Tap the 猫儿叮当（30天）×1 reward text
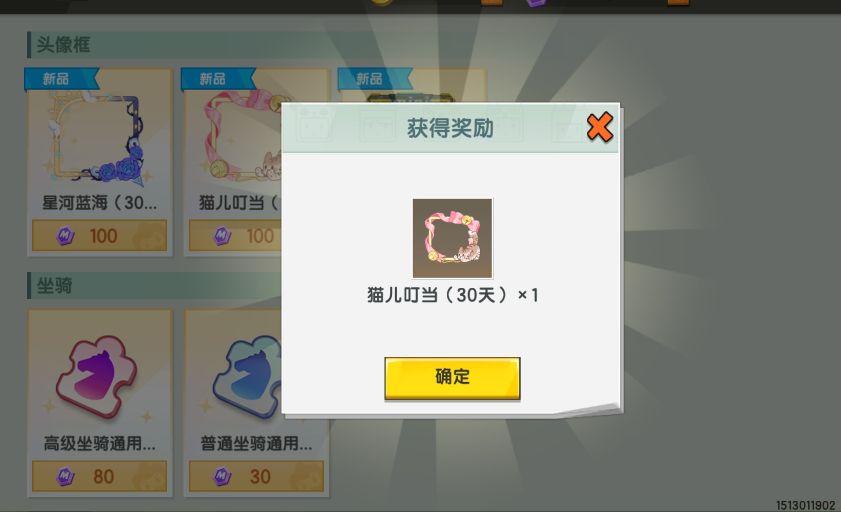 point(453,295)
